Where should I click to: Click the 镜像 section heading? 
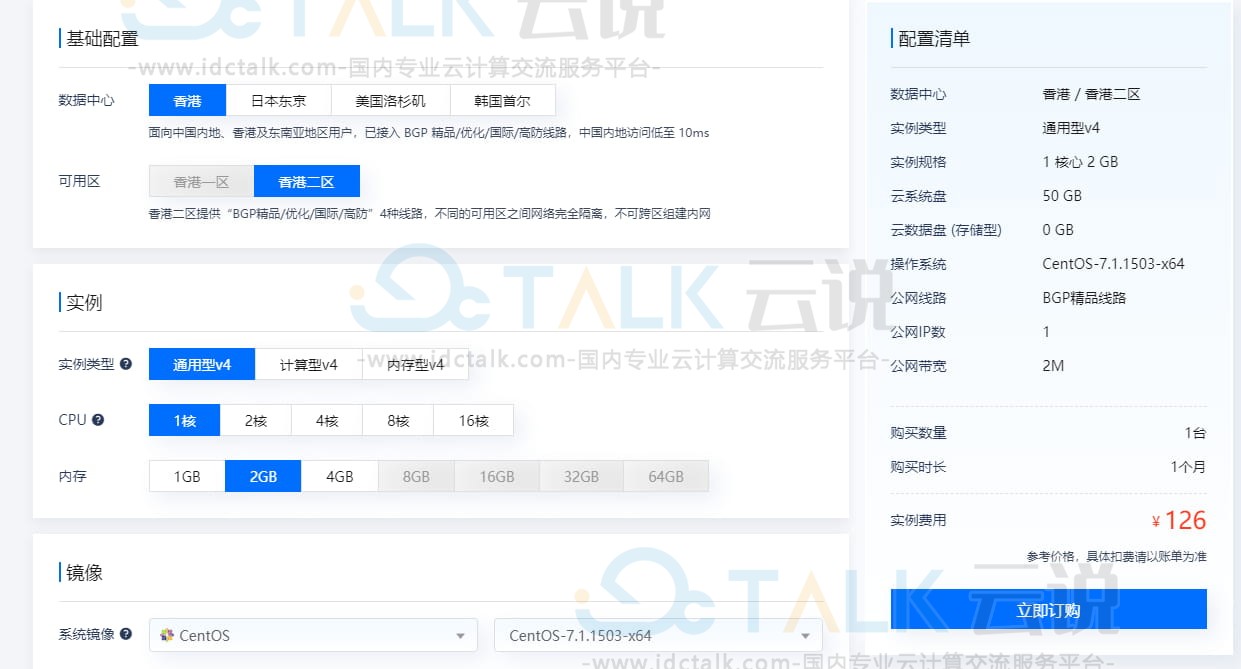(x=84, y=573)
